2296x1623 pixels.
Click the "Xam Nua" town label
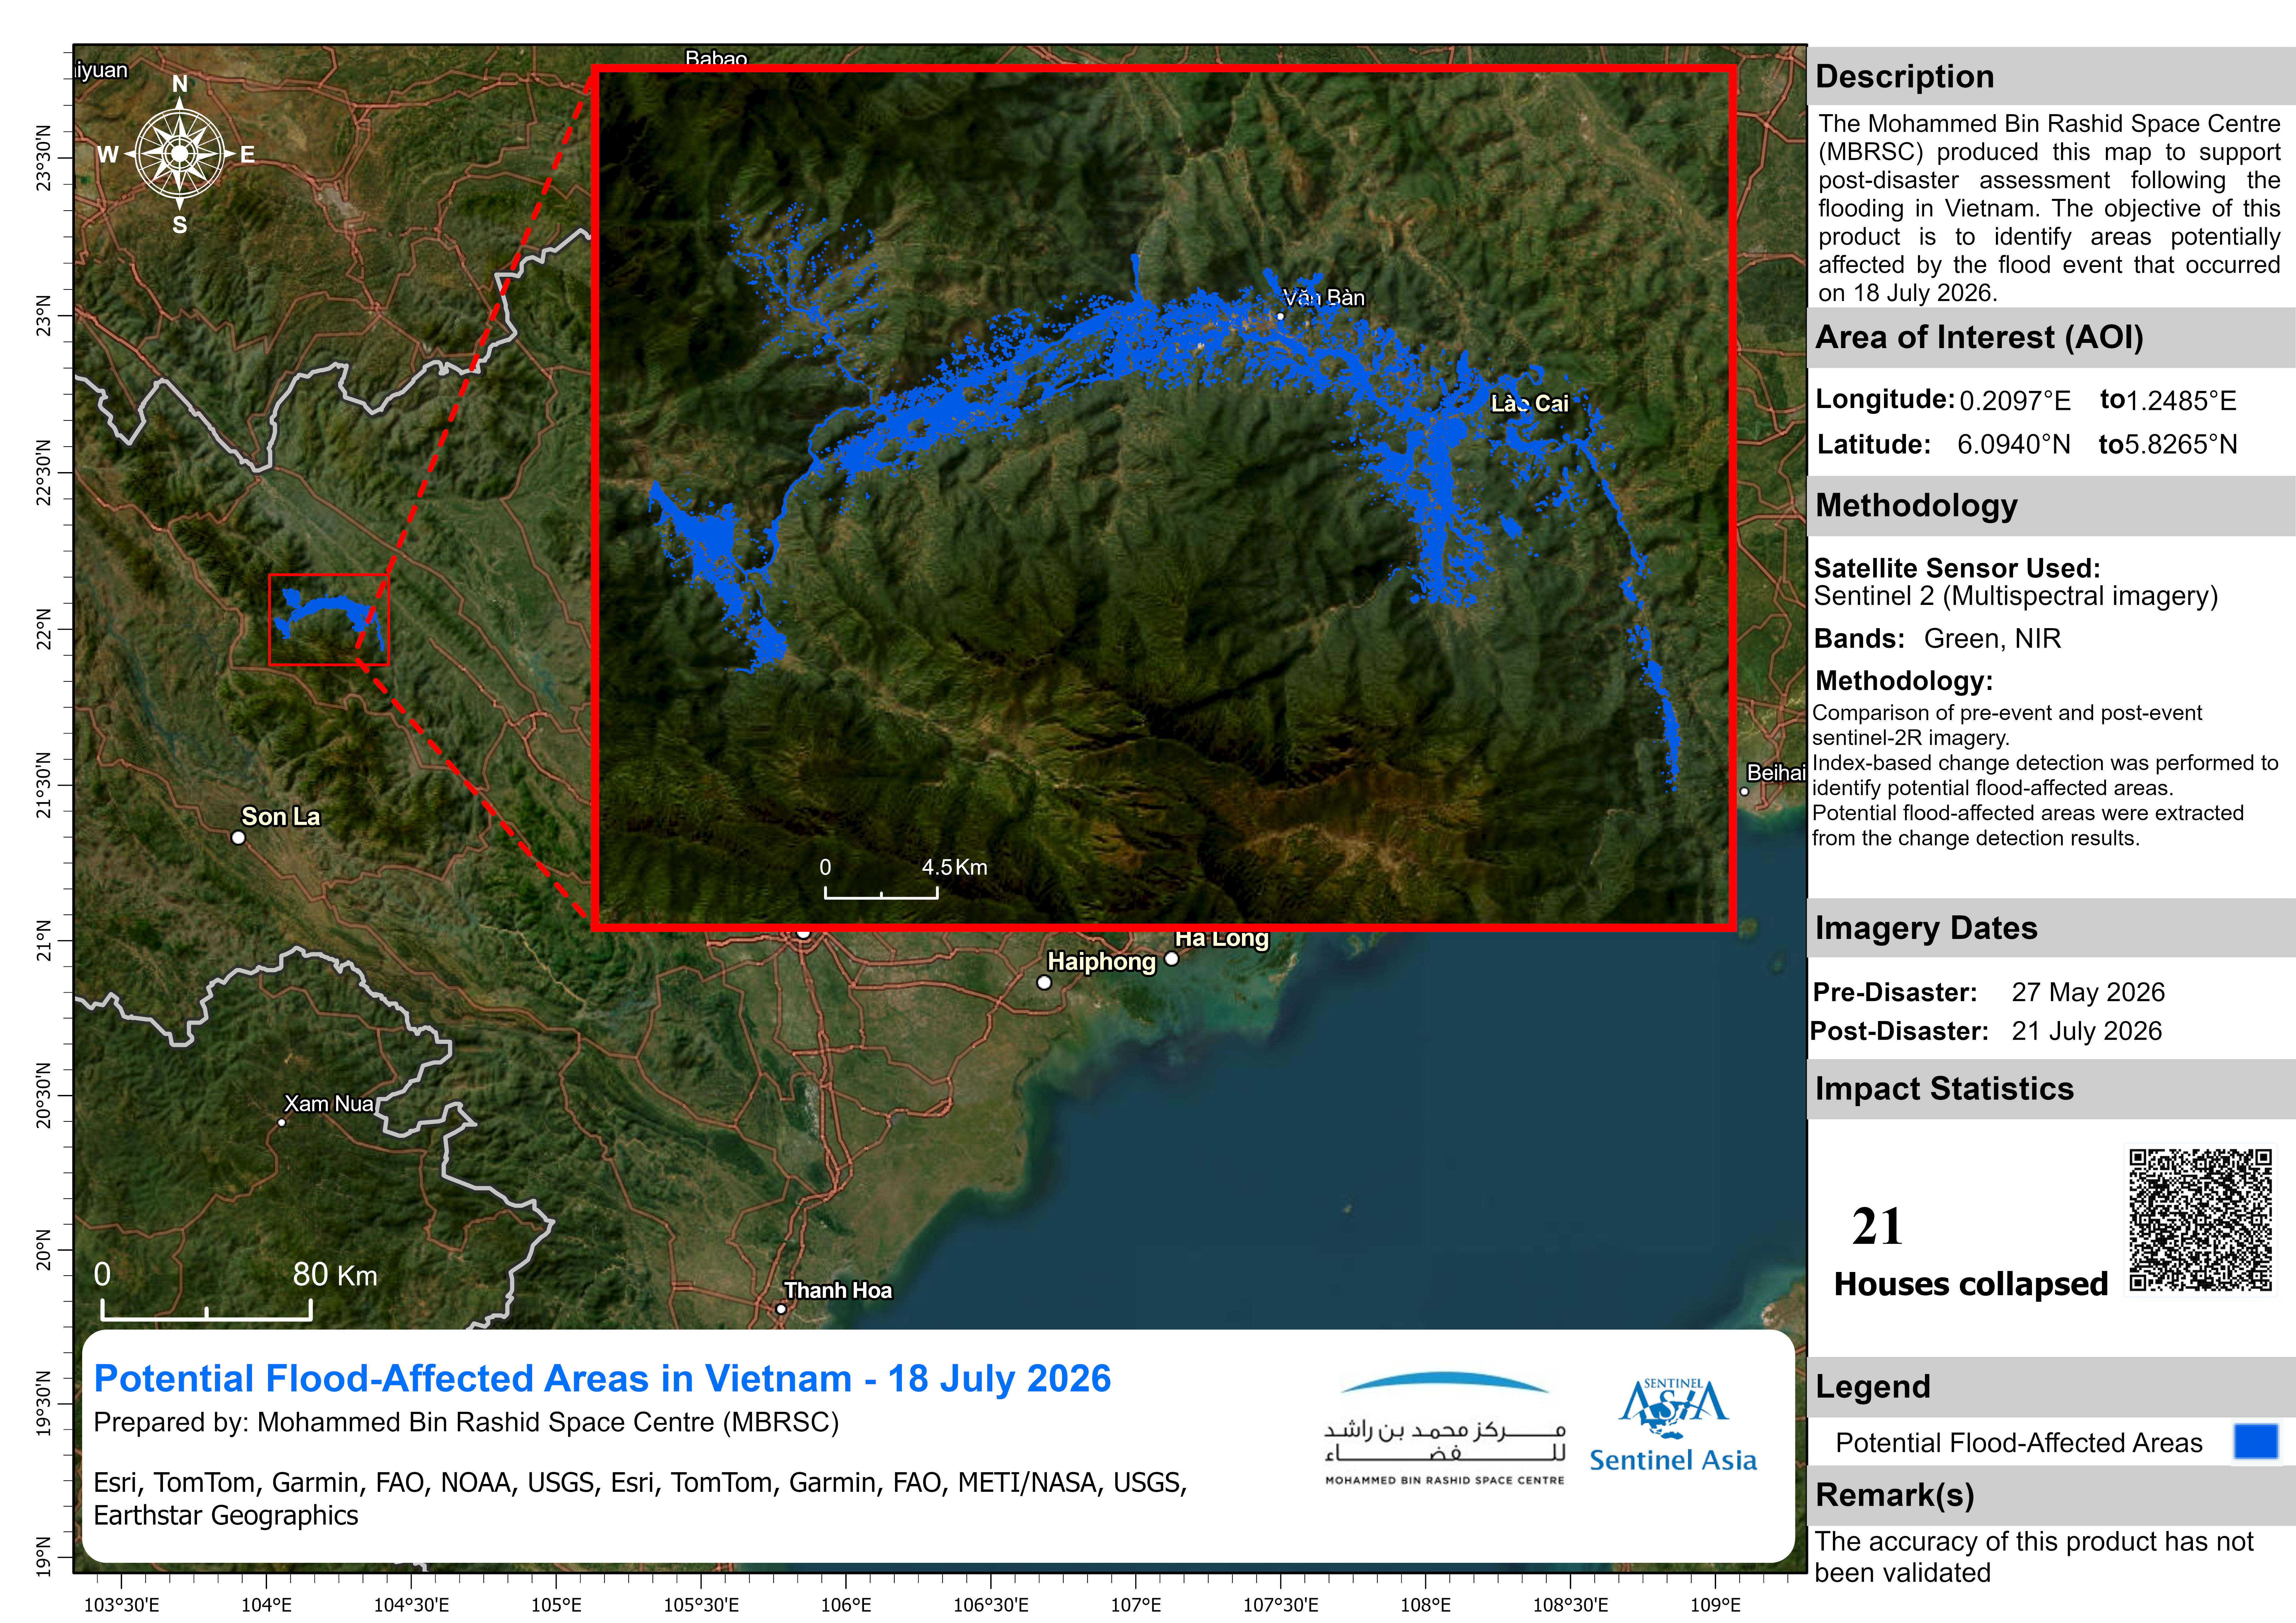pos(329,1104)
